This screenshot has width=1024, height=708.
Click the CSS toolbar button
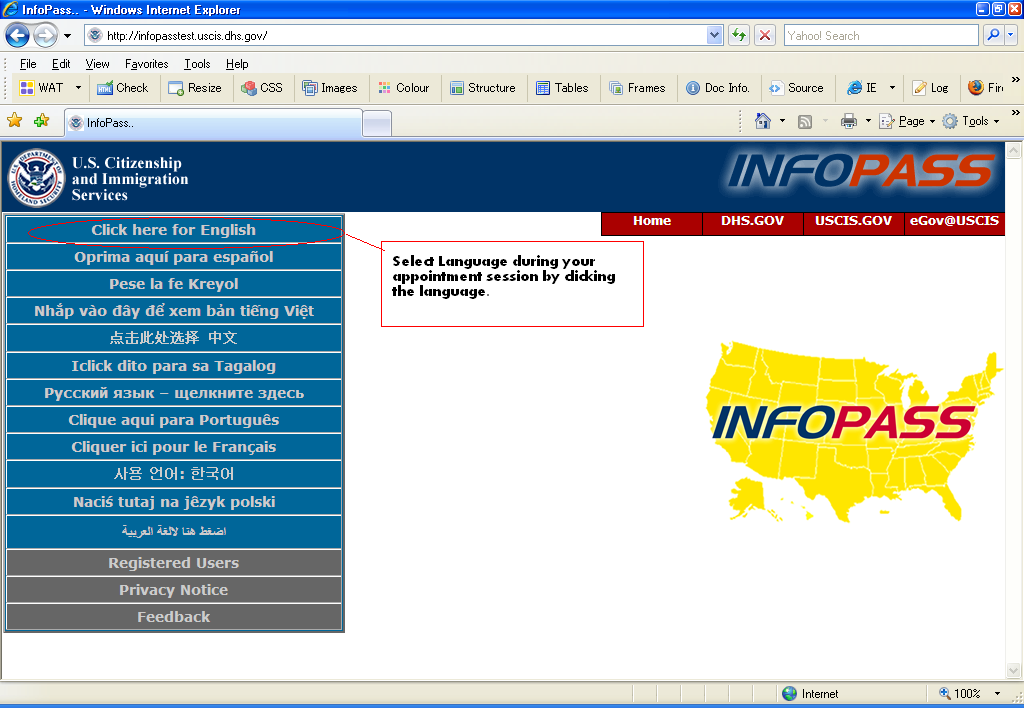click(x=262, y=88)
